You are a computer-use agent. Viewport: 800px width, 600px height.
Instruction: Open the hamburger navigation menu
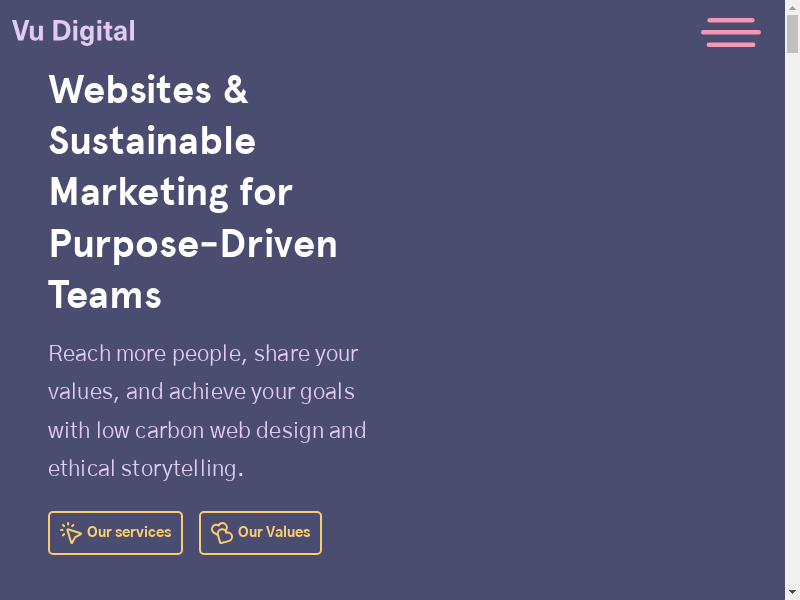tap(731, 32)
